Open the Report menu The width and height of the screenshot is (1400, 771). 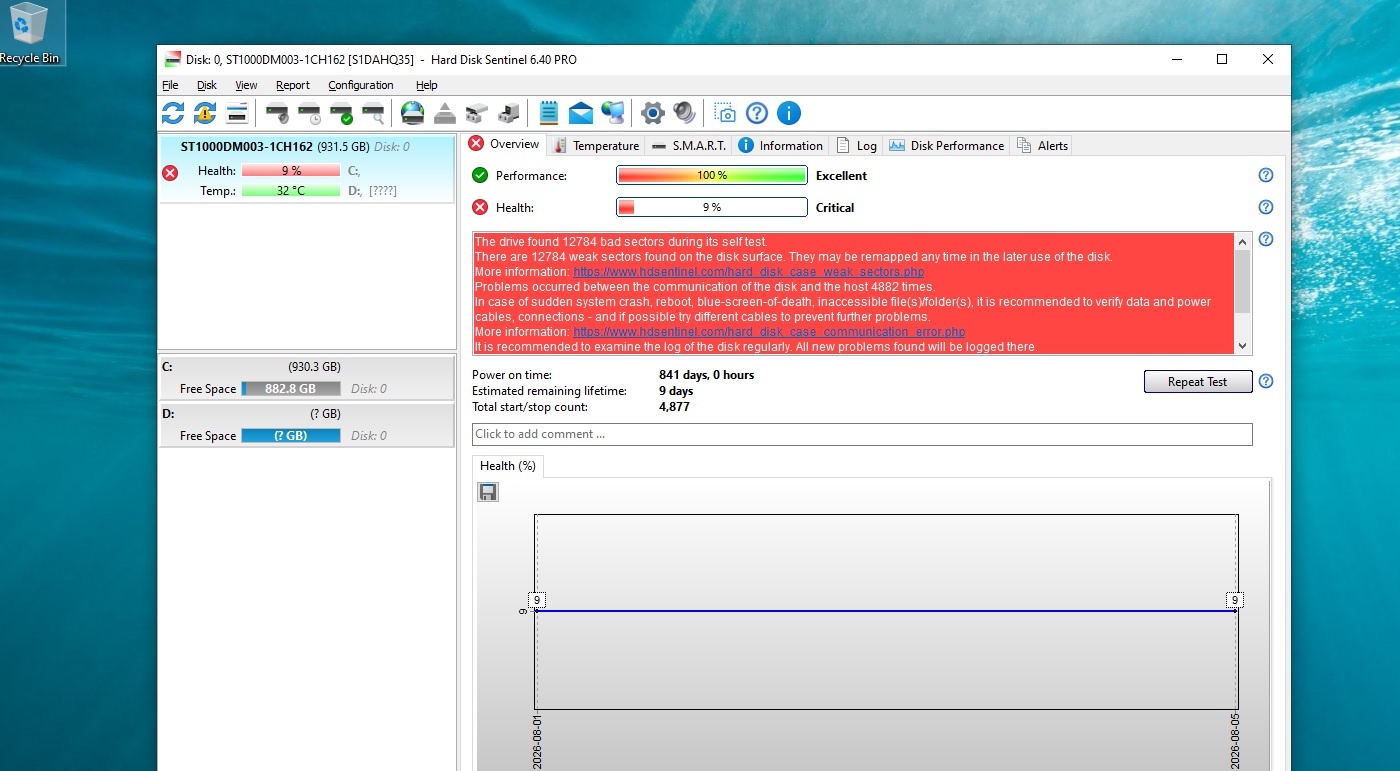(293, 85)
